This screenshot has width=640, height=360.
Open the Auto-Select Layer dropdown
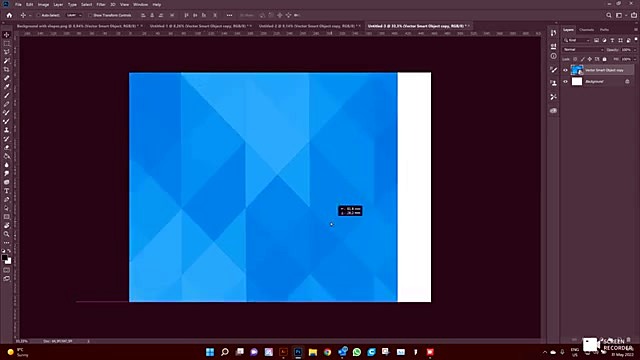pyautogui.click(x=74, y=15)
